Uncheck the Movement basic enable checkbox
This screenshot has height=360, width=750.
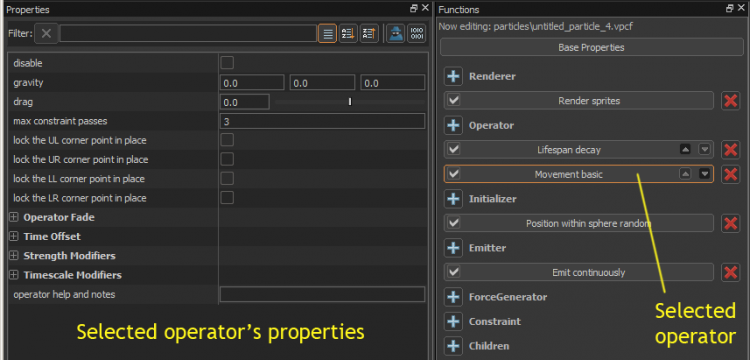click(x=453, y=174)
